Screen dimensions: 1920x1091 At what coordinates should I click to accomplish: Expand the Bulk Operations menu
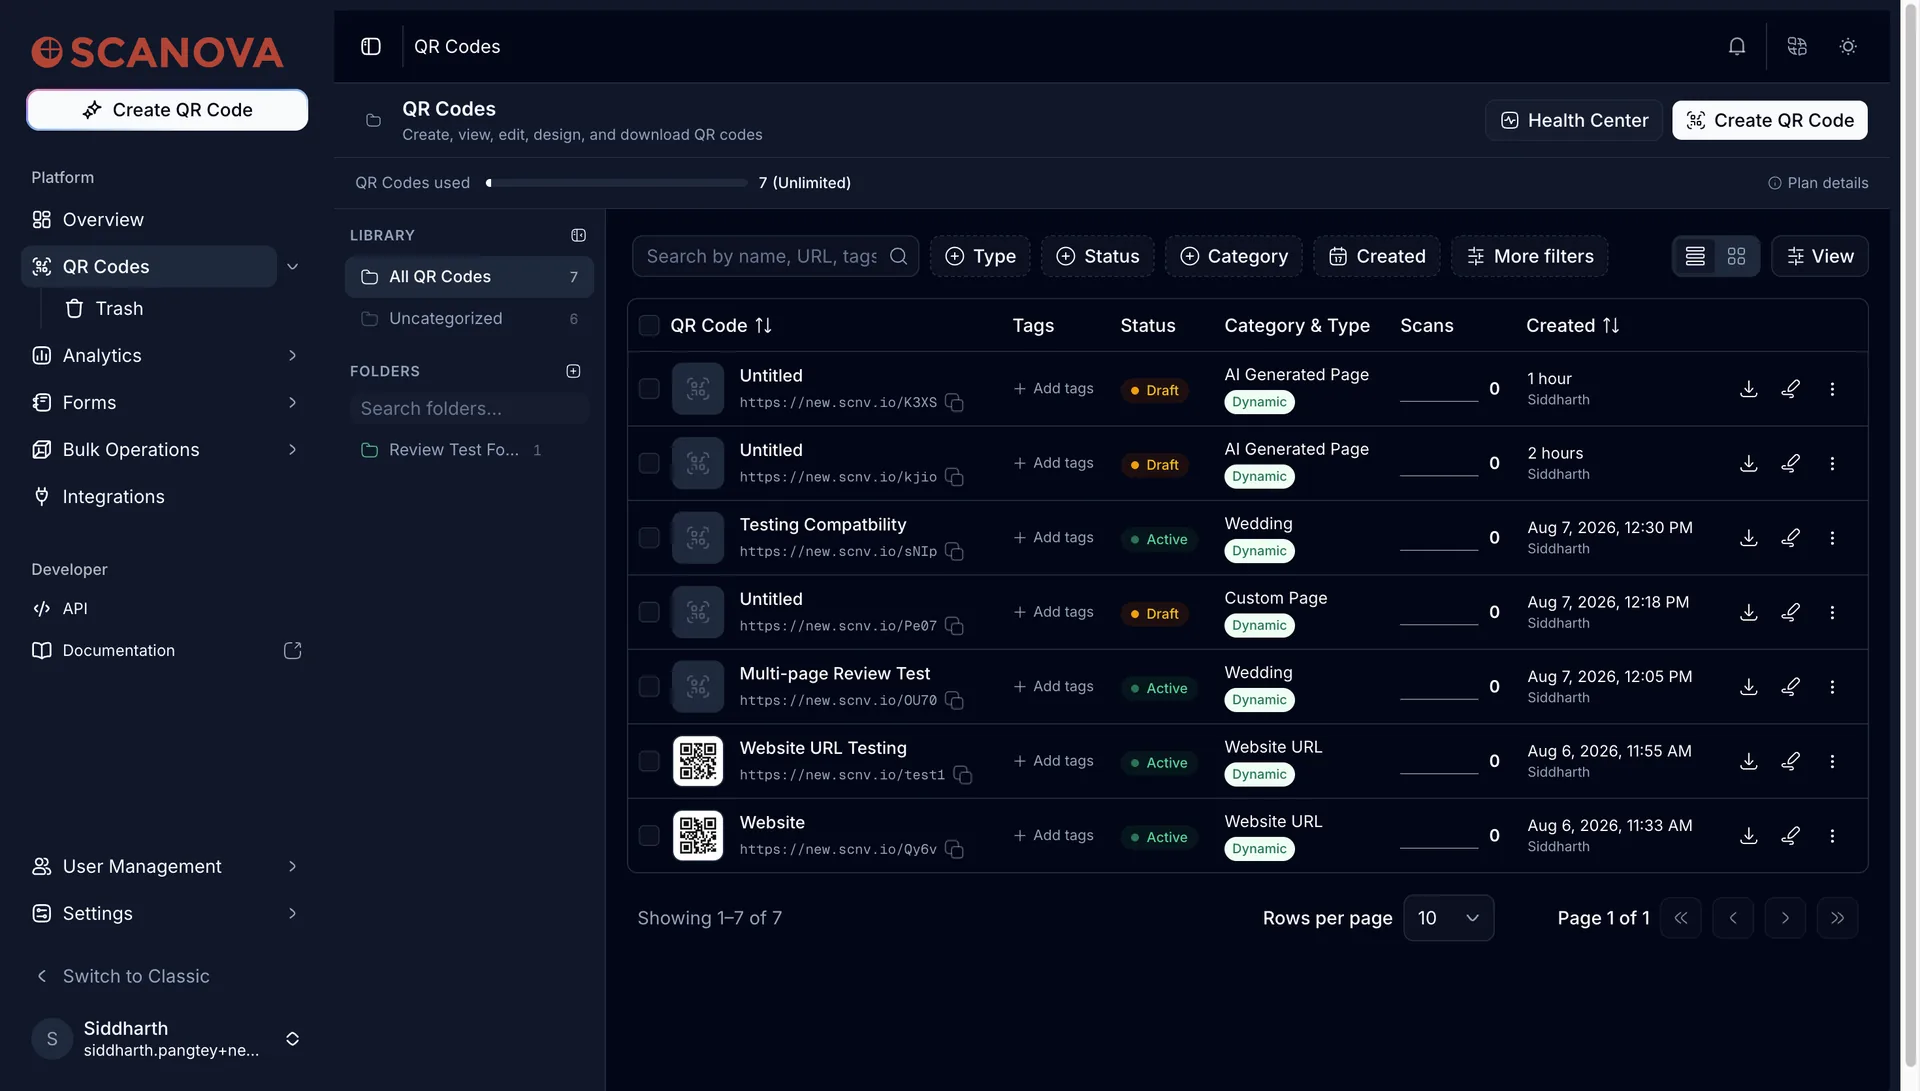[x=293, y=450]
